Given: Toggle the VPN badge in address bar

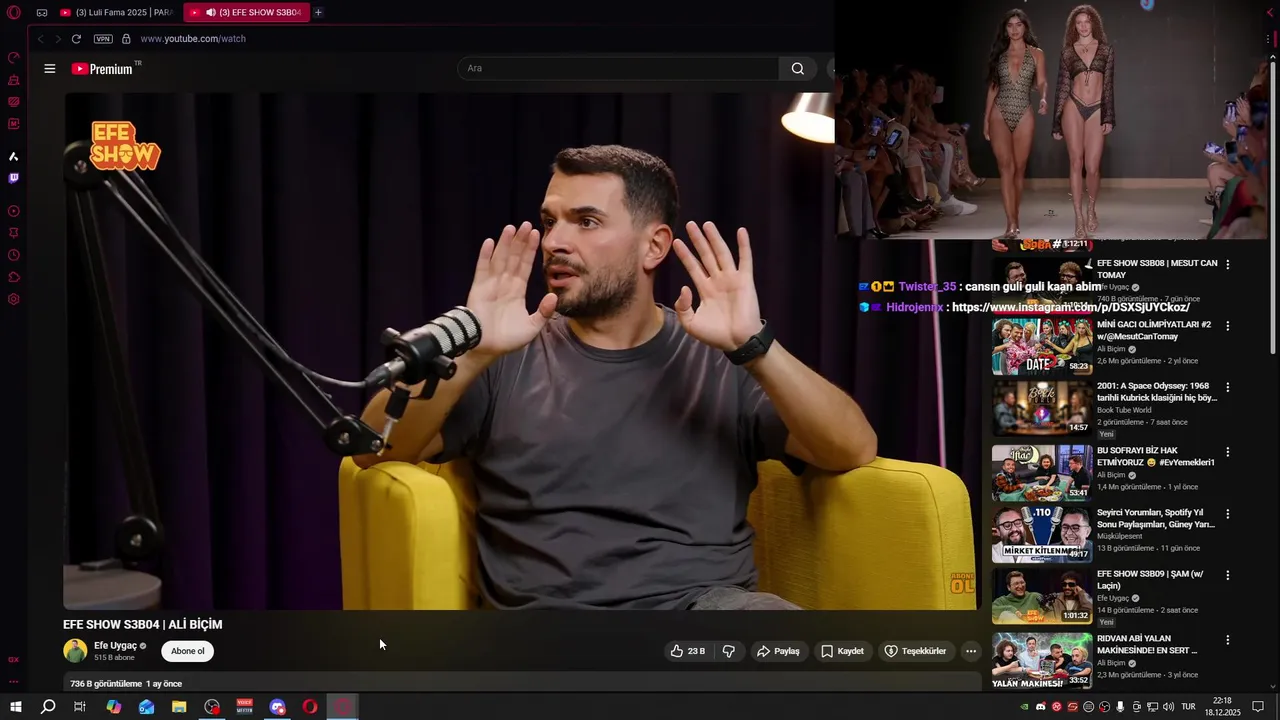Looking at the screenshot, I should point(103,39).
